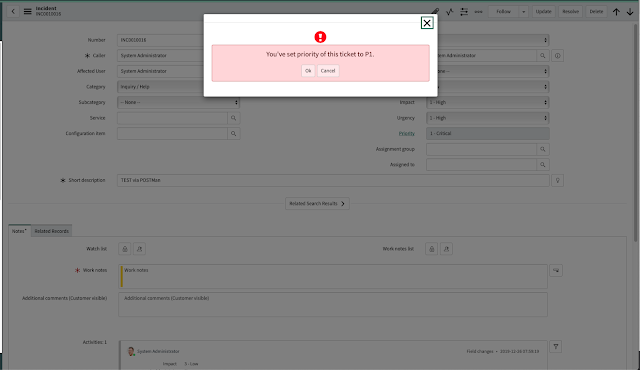Click the Update button
Viewport: 640px width, 370px height.
[x=543, y=11]
